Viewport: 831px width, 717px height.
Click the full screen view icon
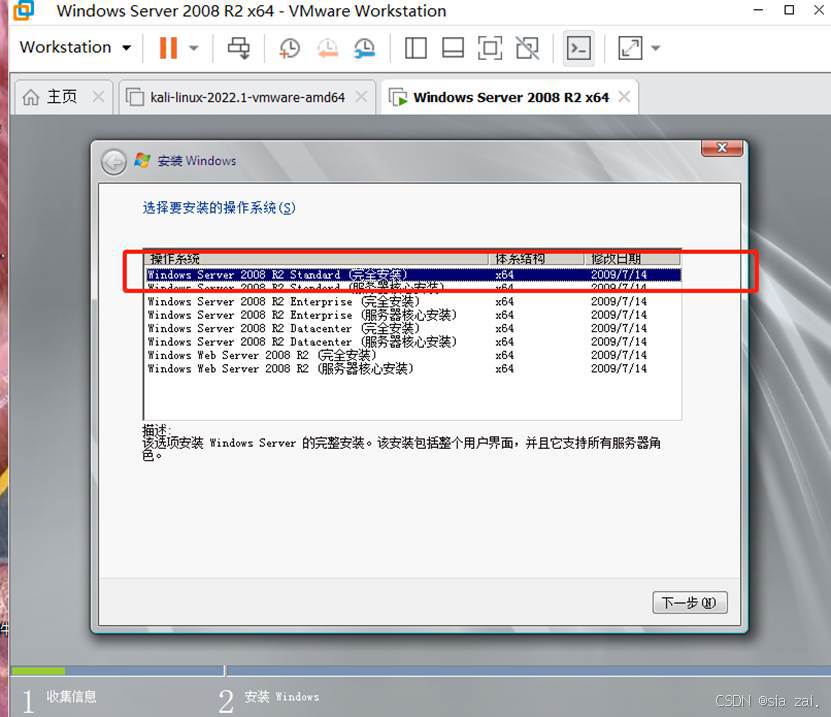(489, 47)
